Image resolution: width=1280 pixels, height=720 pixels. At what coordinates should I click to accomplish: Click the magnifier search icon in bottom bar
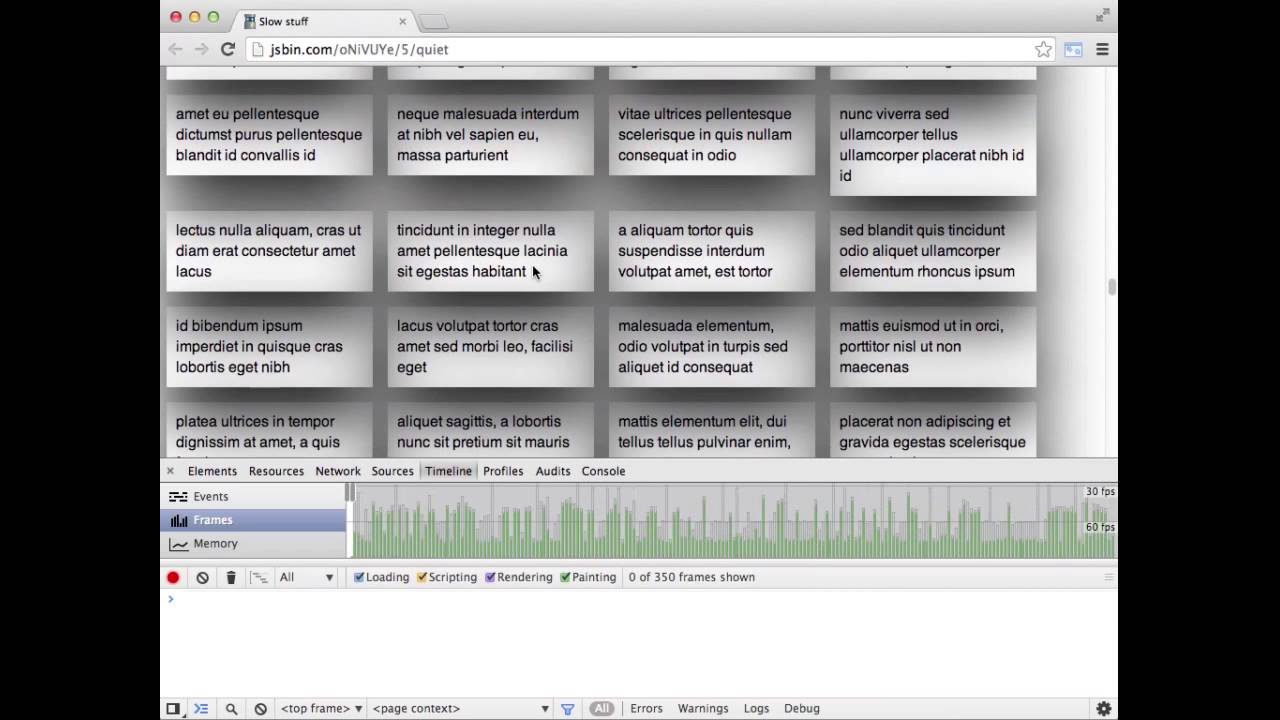coord(231,708)
